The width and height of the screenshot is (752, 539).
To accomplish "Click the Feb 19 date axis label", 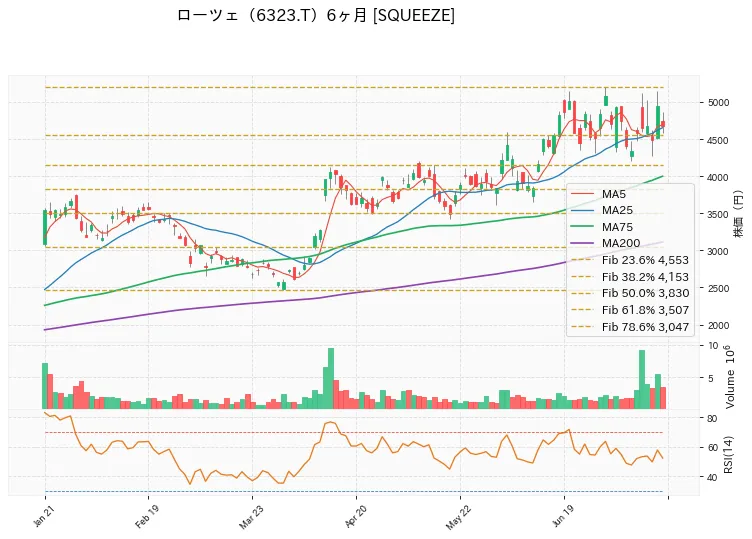I will (147, 516).
